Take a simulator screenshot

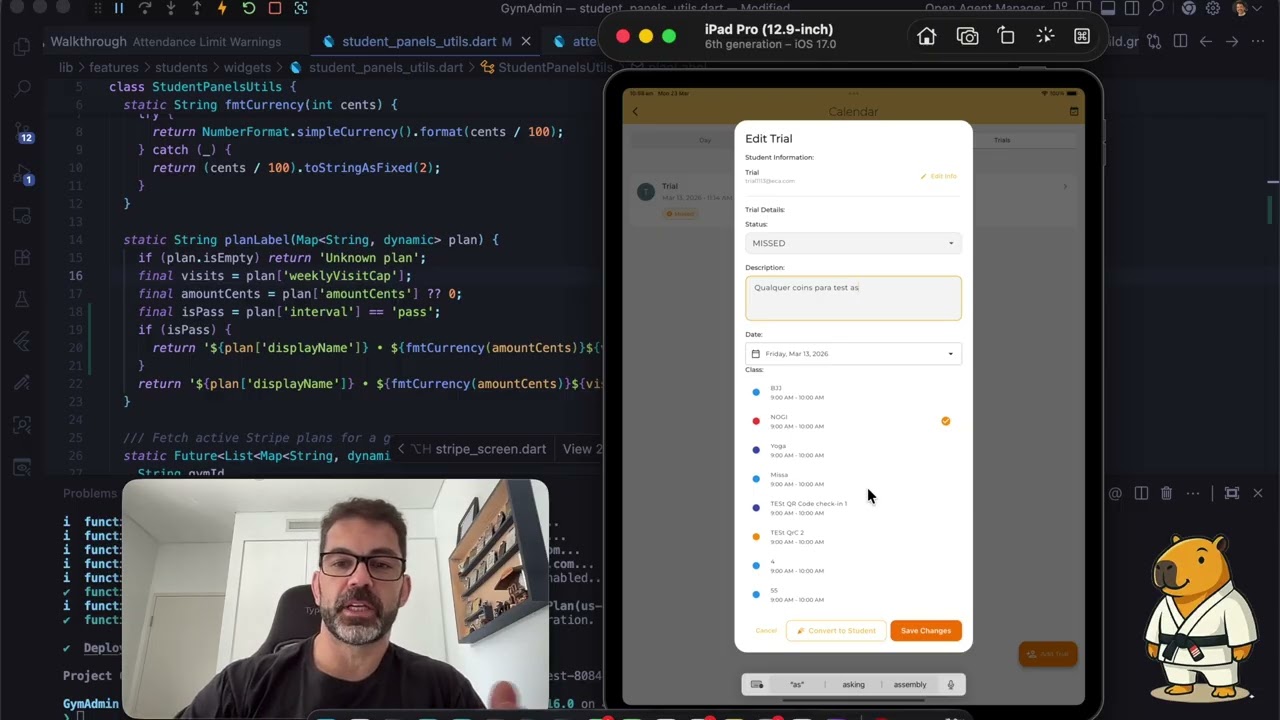point(967,36)
